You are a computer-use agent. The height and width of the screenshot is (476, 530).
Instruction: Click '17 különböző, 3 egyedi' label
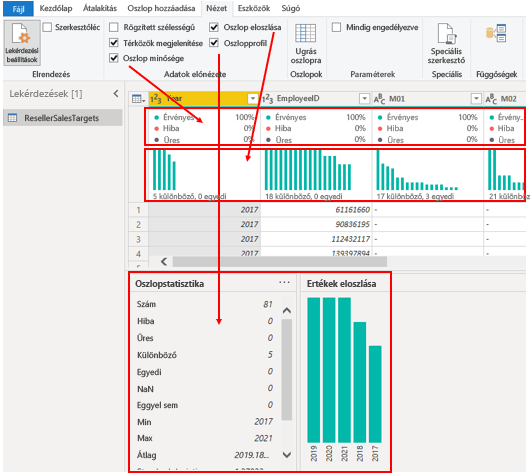pyautogui.click(x=415, y=196)
